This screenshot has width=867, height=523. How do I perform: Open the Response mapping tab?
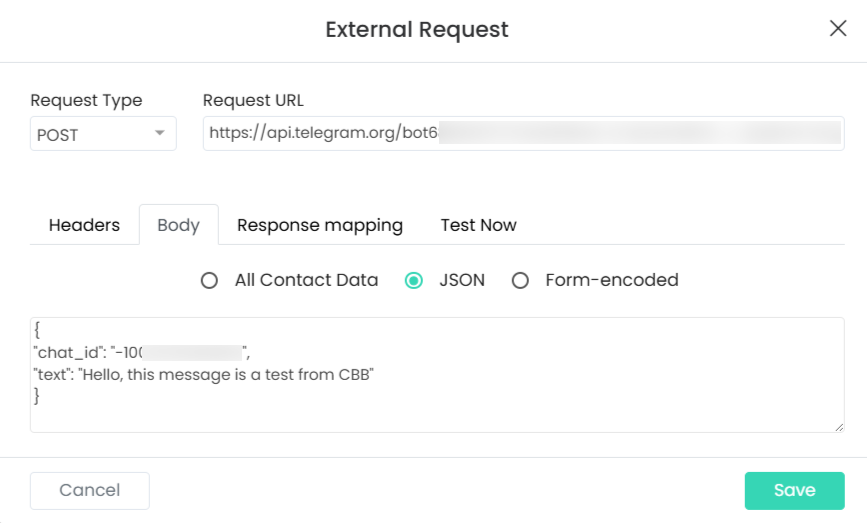coord(319,225)
